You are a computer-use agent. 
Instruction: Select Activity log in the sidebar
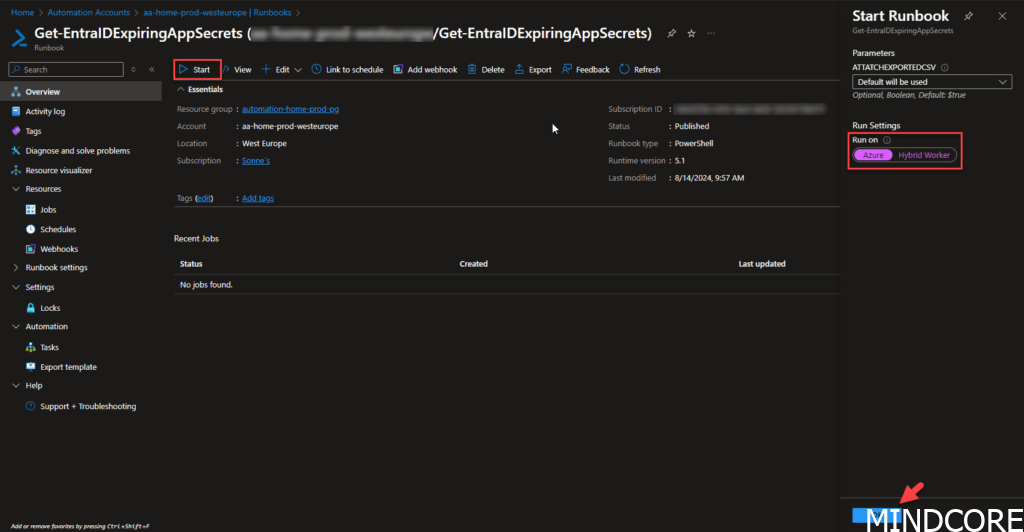coord(45,112)
